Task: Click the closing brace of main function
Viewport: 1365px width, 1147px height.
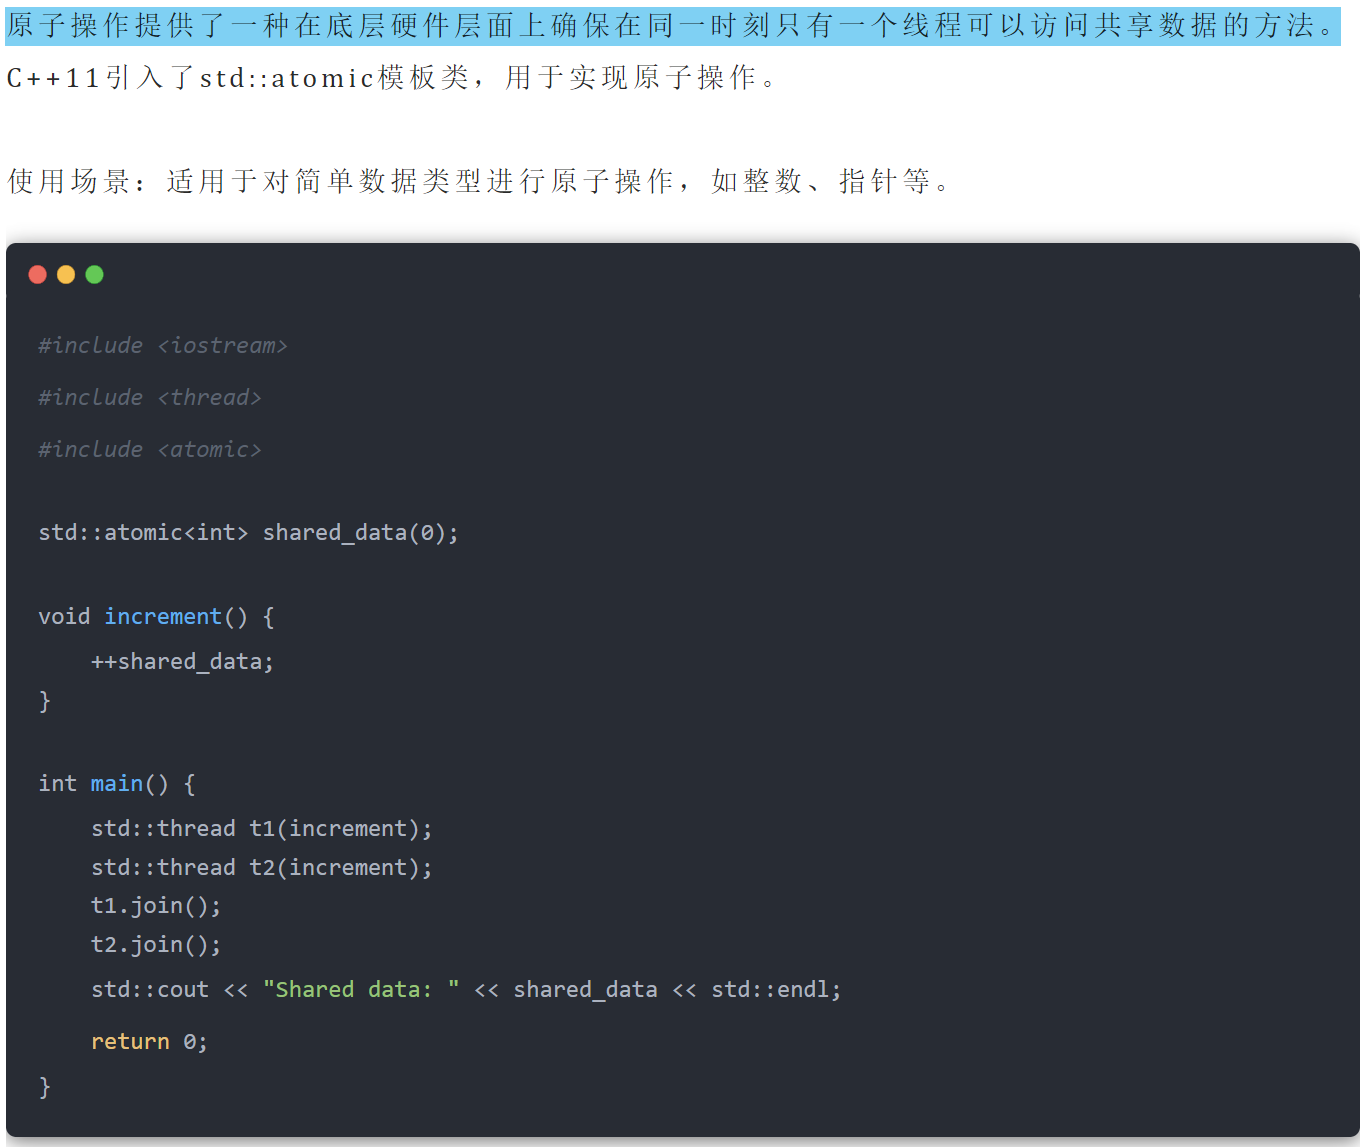Action: click(x=44, y=1086)
